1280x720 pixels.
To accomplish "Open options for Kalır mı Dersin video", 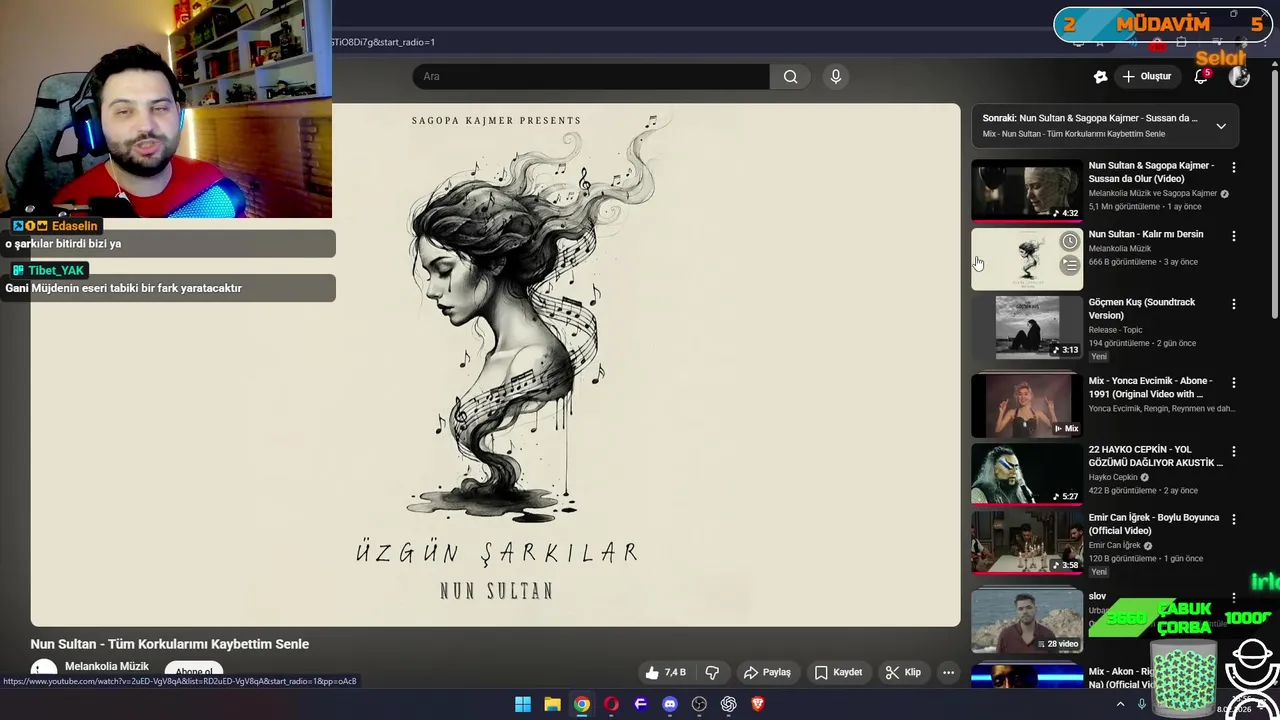I will pos(1233,236).
